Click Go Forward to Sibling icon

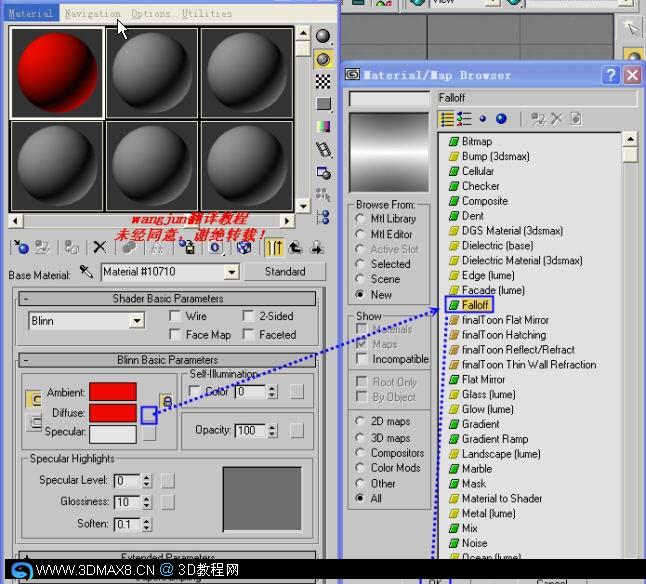click(x=316, y=247)
